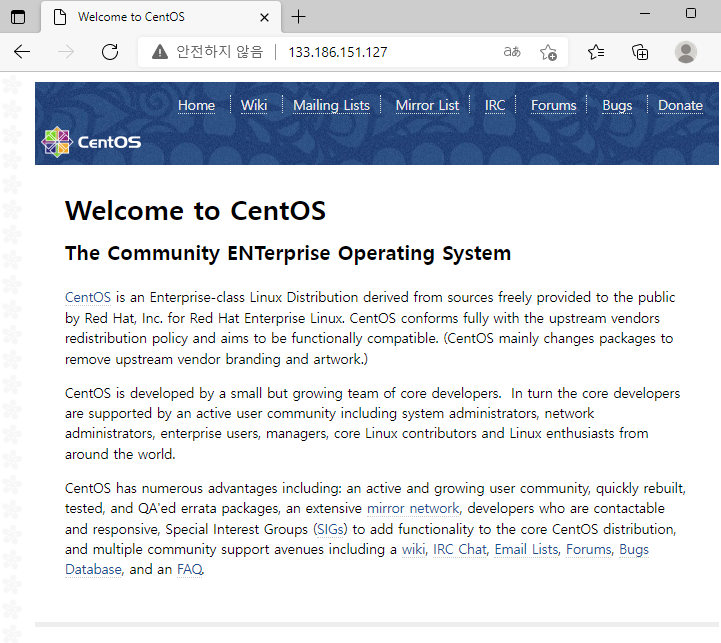Viewport: 721px width, 643px height.
Task: Open Forums in the top navigation bar
Action: tap(554, 105)
